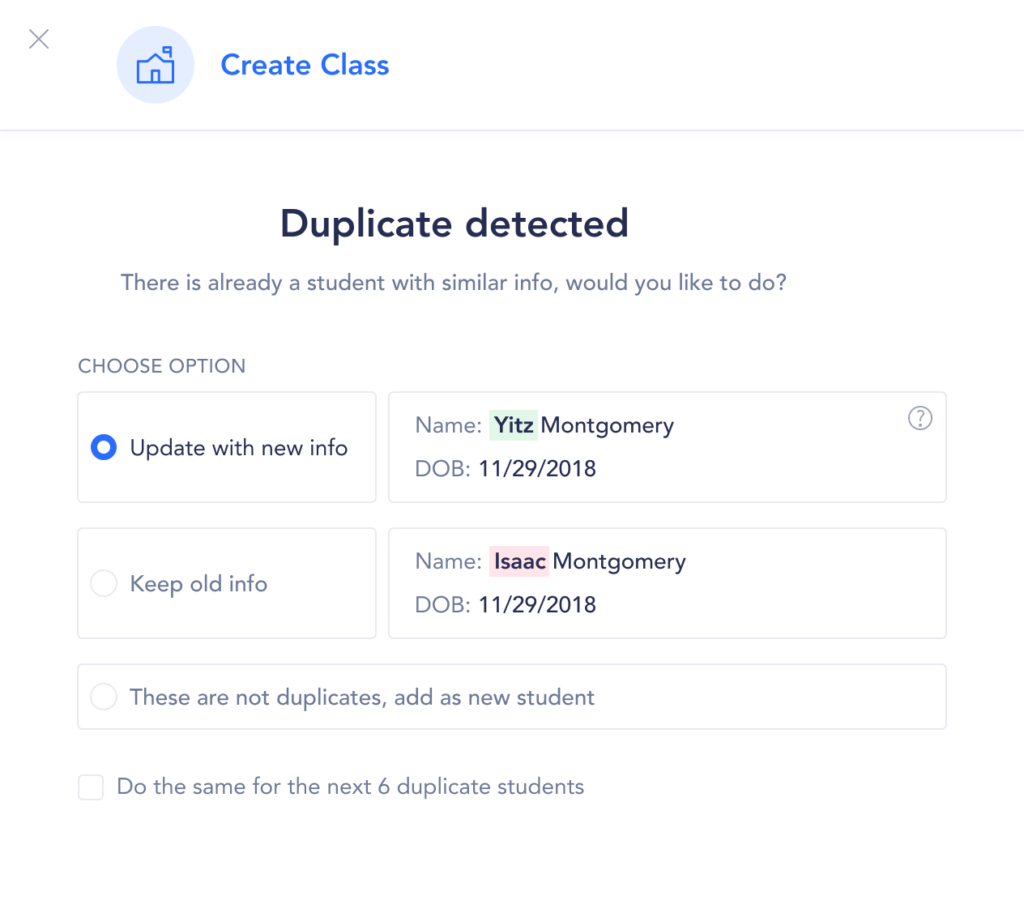Click the new info card's DOB date

537,469
